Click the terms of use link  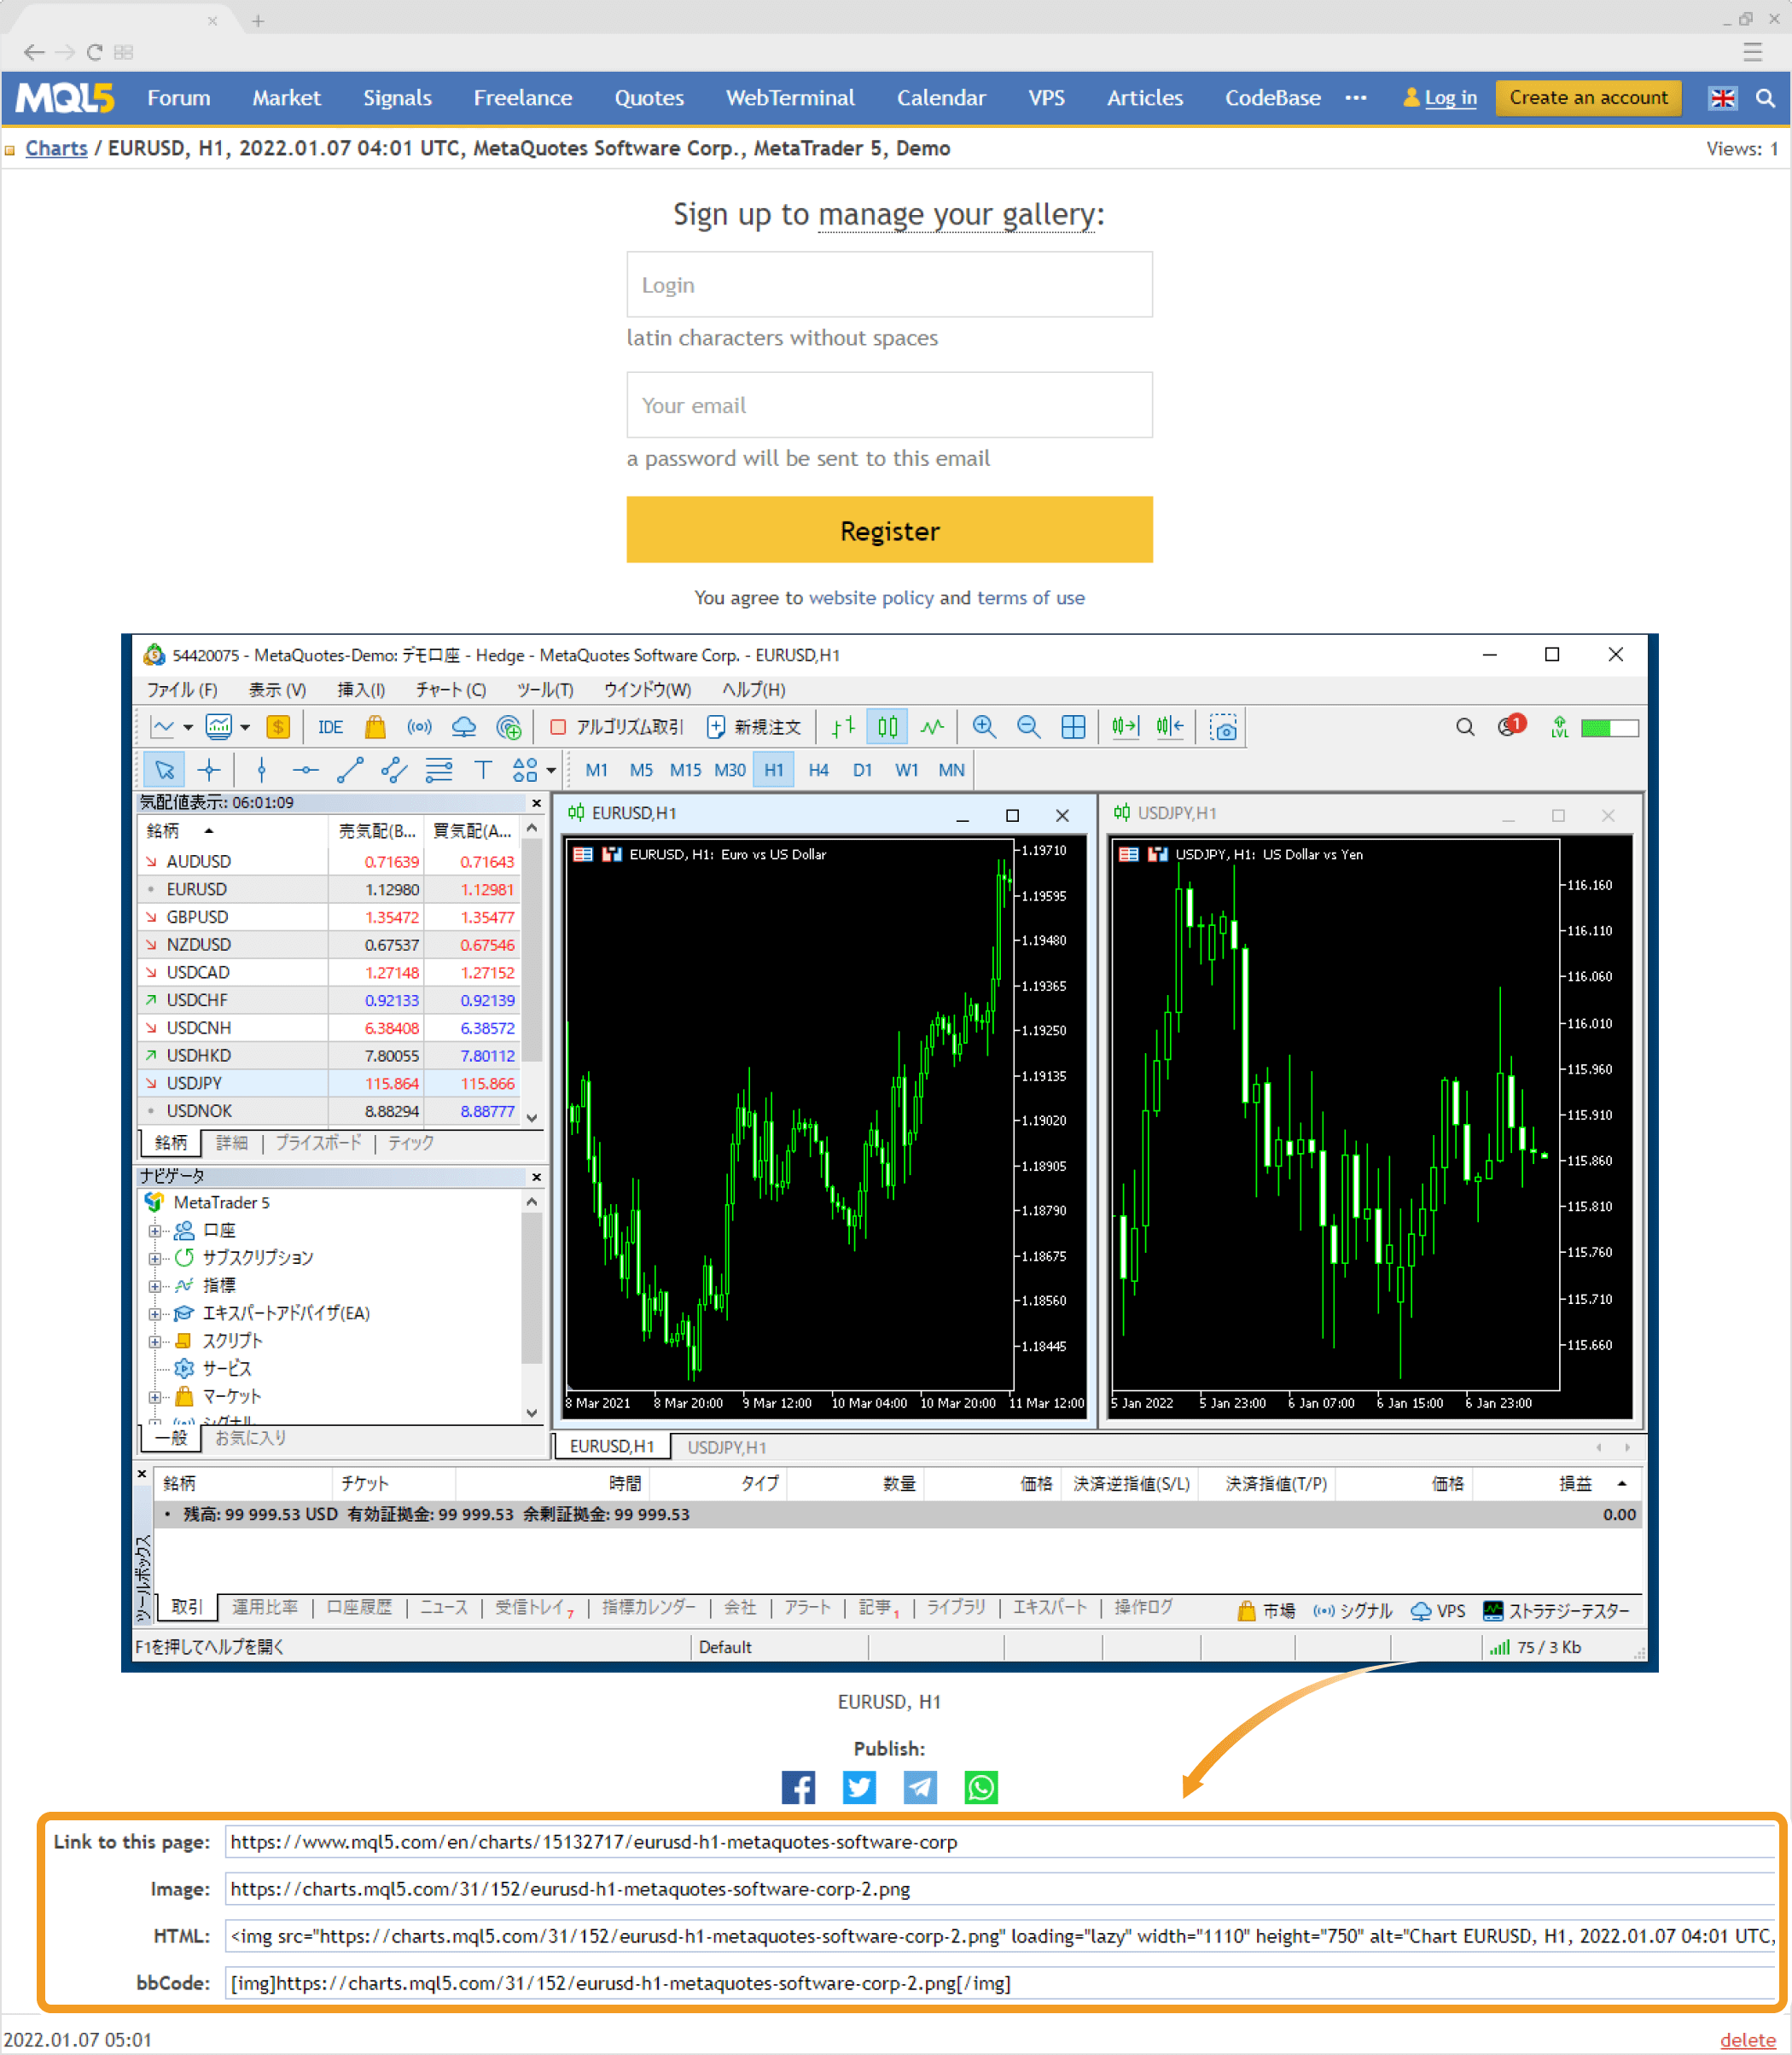(x=1033, y=594)
